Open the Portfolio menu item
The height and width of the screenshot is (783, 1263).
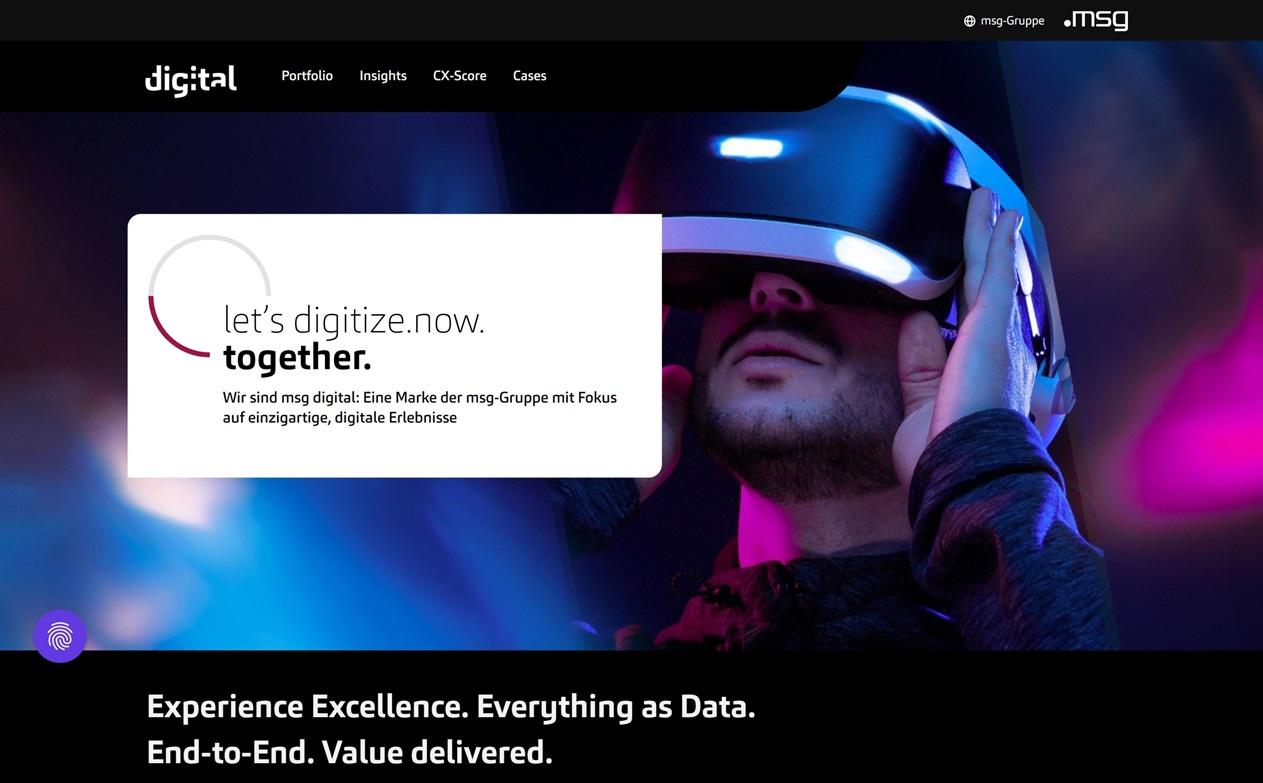tap(307, 76)
